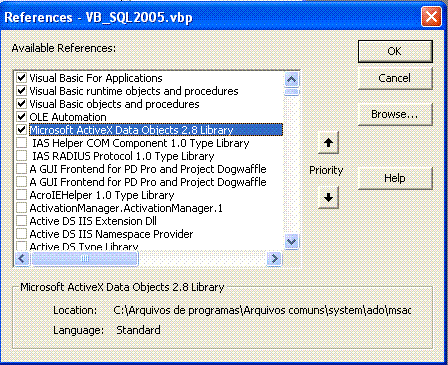
Task: Close the References dialog with X
Action: coord(431,17)
